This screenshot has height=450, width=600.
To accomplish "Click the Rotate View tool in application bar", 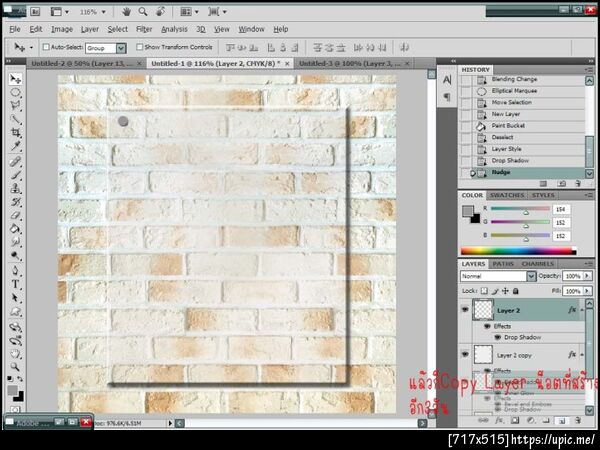I will [160, 12].
